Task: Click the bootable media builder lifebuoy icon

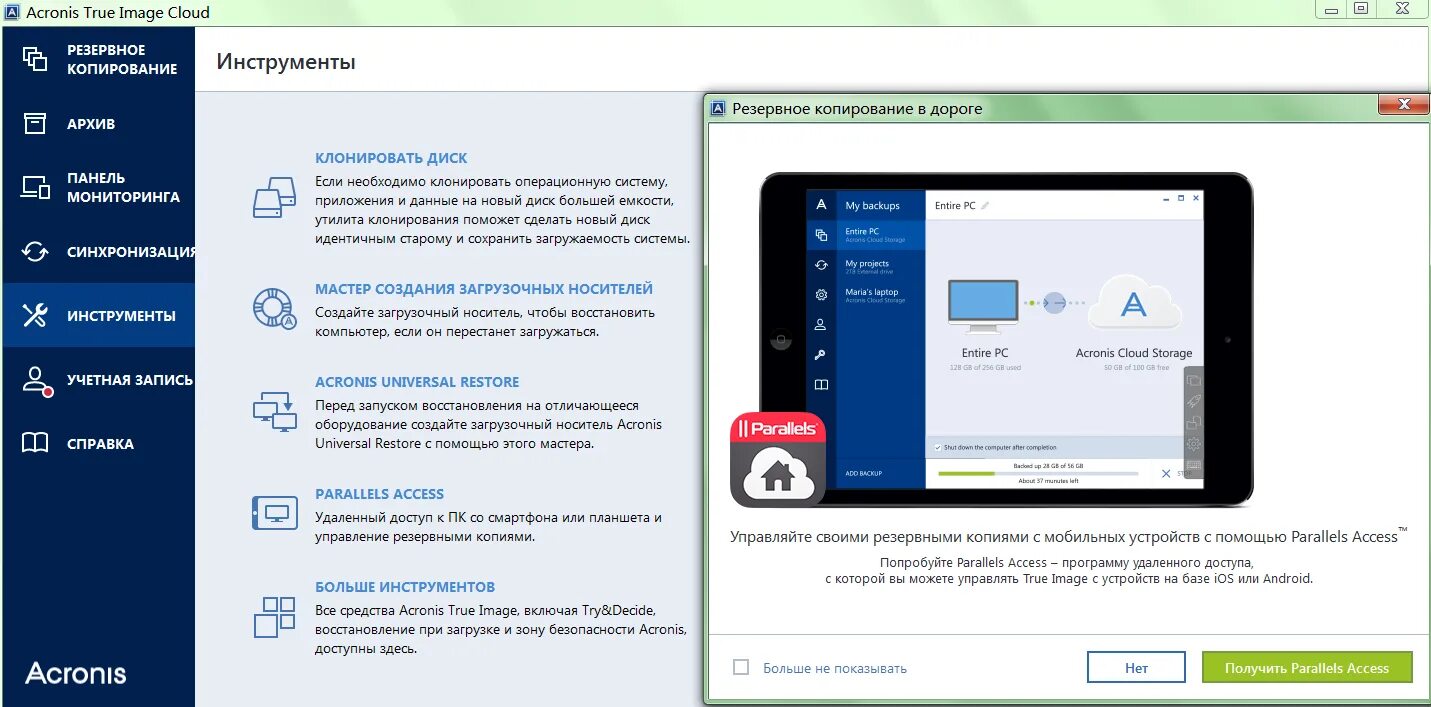Action: point(274,308)
